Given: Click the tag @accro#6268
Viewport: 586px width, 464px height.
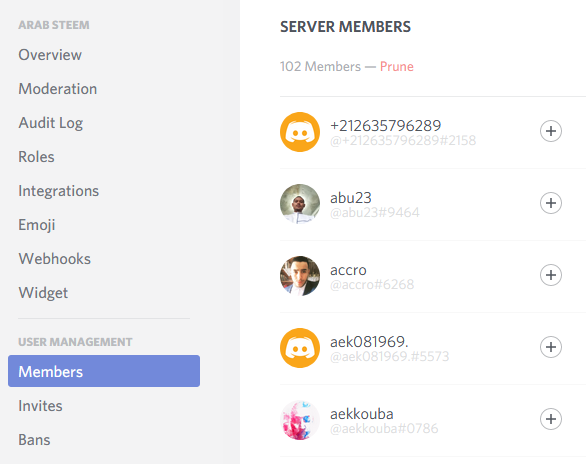Looking at the screenshot, I should point(372,285).
